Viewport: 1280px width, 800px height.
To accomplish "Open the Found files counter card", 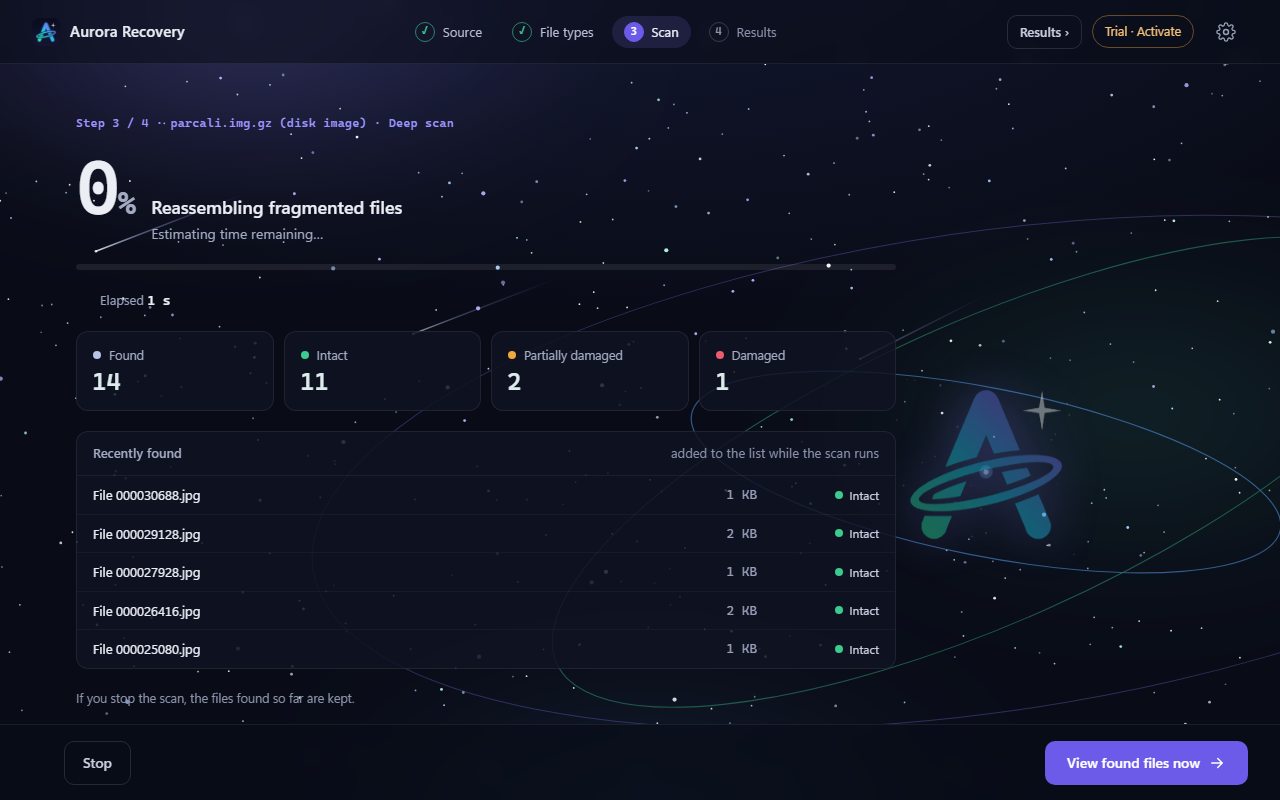I will [x=175, y=371].
